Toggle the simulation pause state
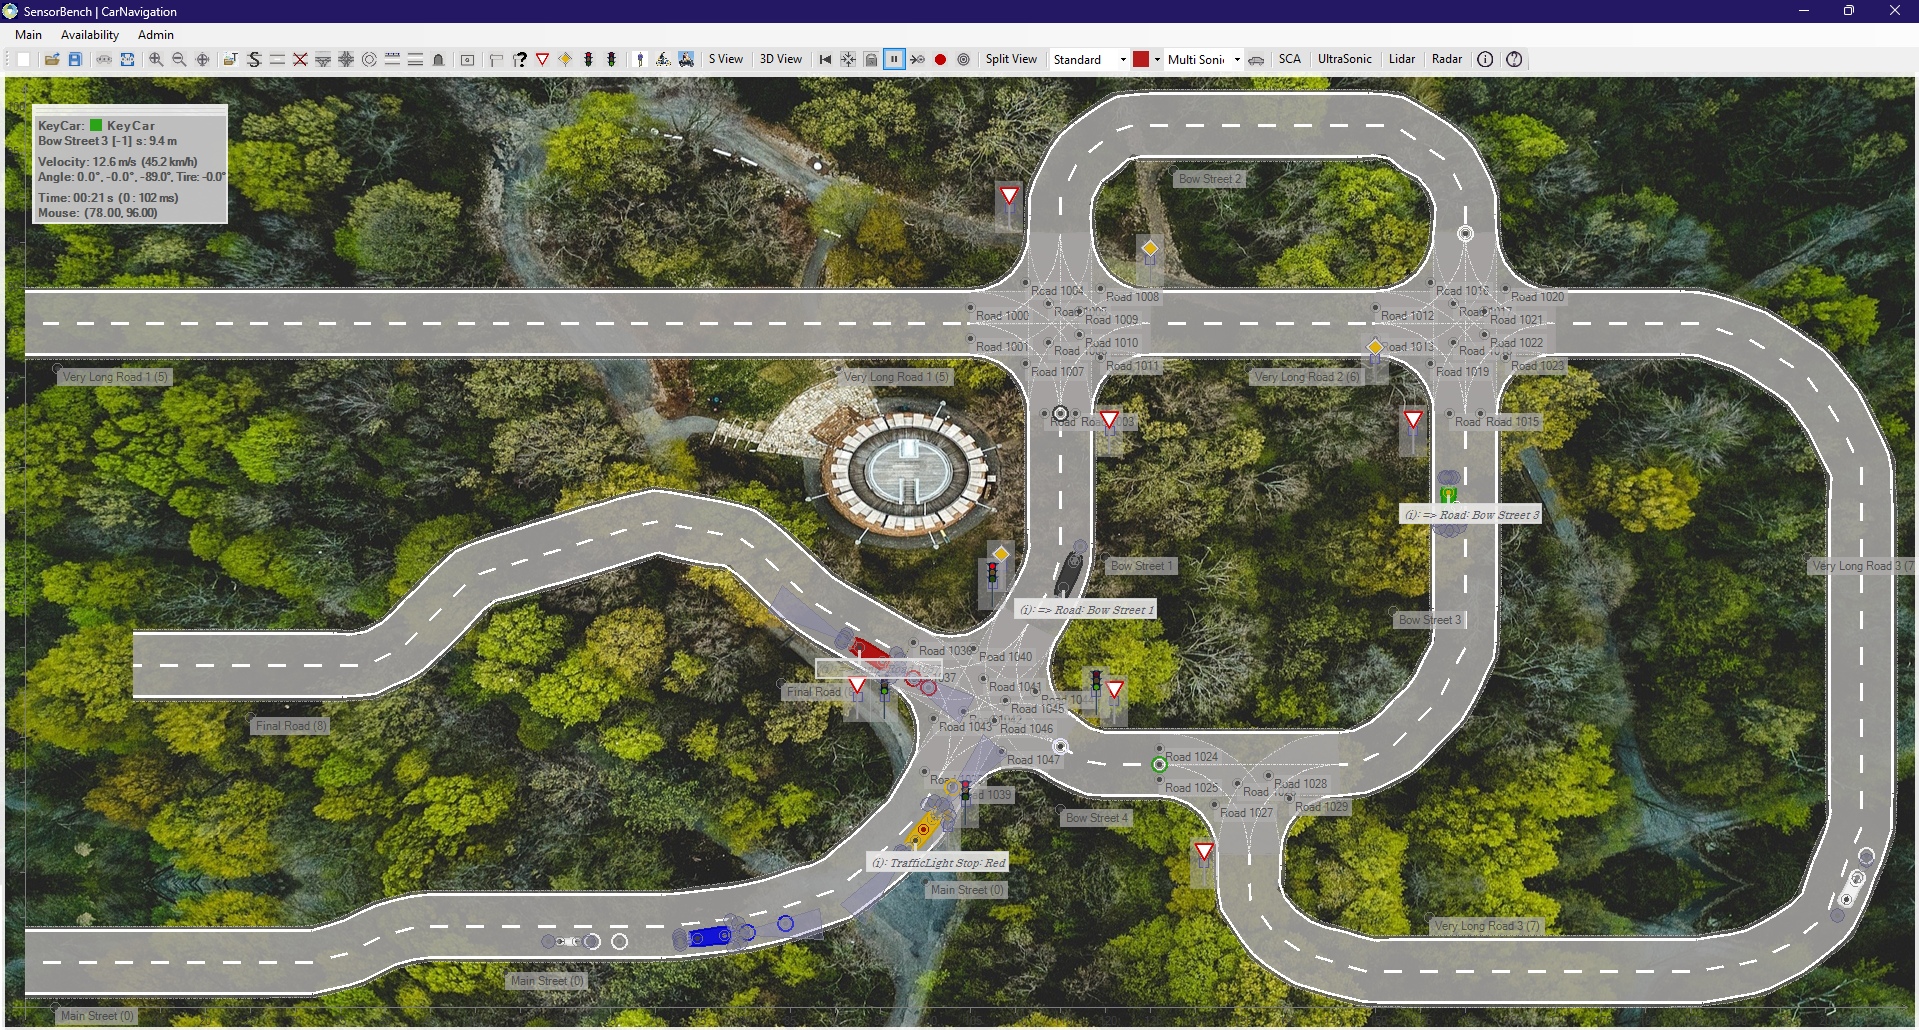The width and height of the screenshot is (1919, 1030). (894, 59)
